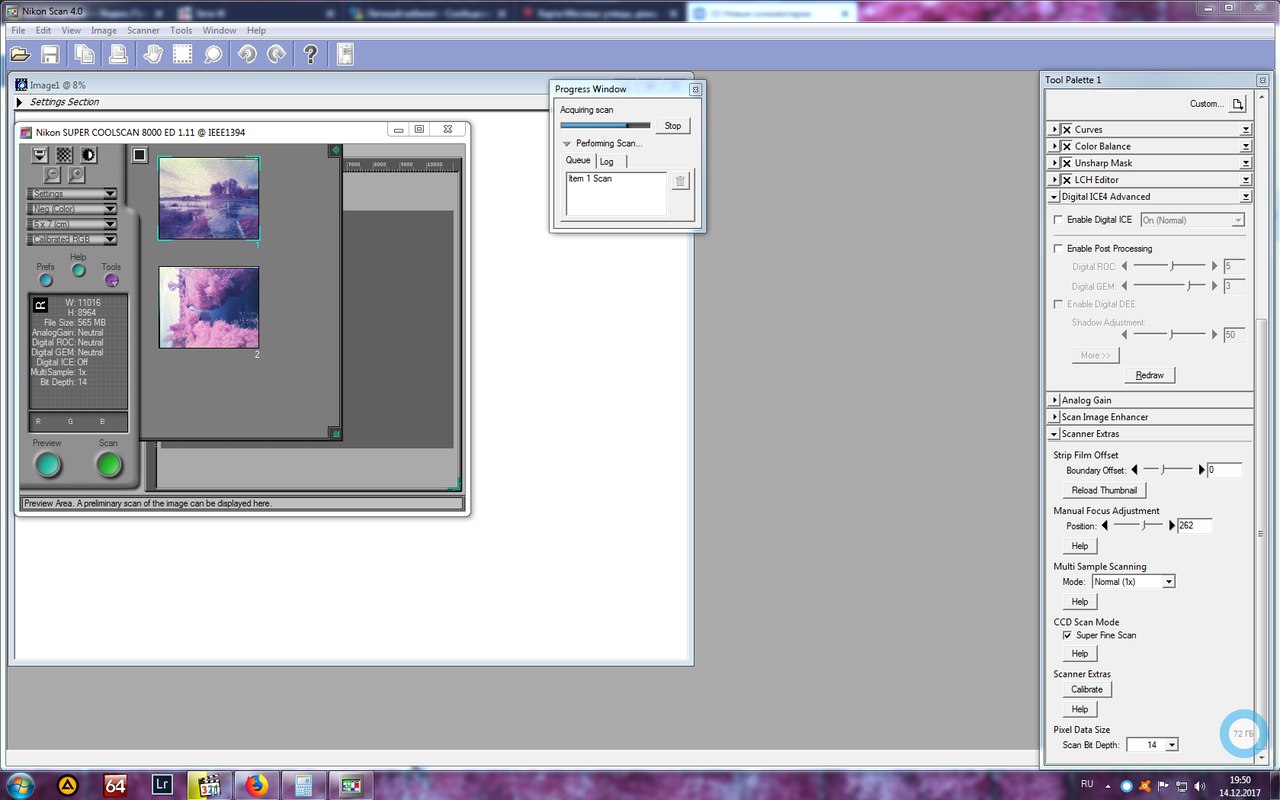This screenshot has height=800, width=1280.
Task: Click the Open file folder icon
Action: click(x=20, y=55)
